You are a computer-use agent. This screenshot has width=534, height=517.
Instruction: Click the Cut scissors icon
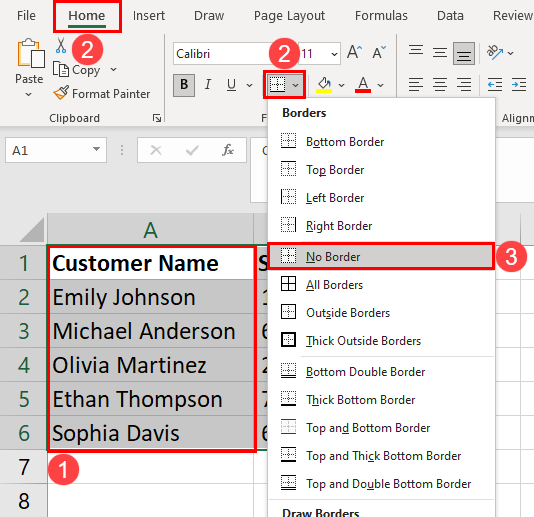pyautogui.click(x=61, y=46)
